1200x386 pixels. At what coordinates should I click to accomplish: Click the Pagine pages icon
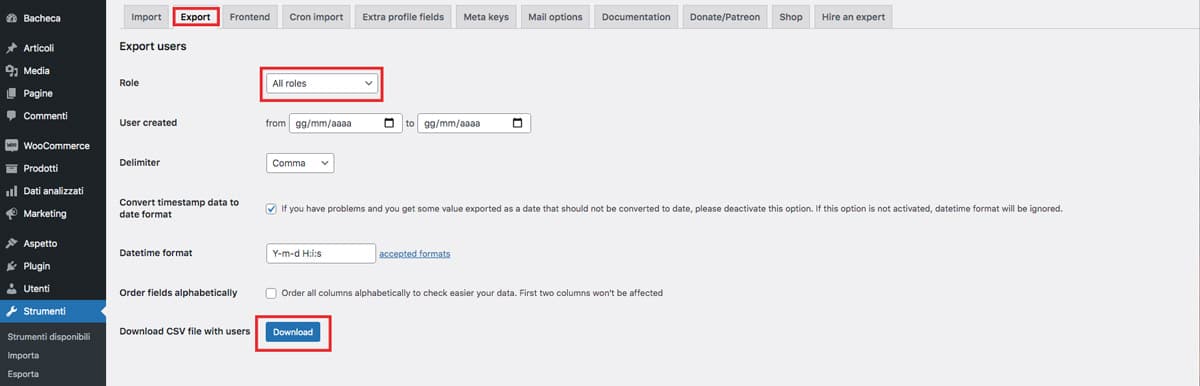(11, 93)
